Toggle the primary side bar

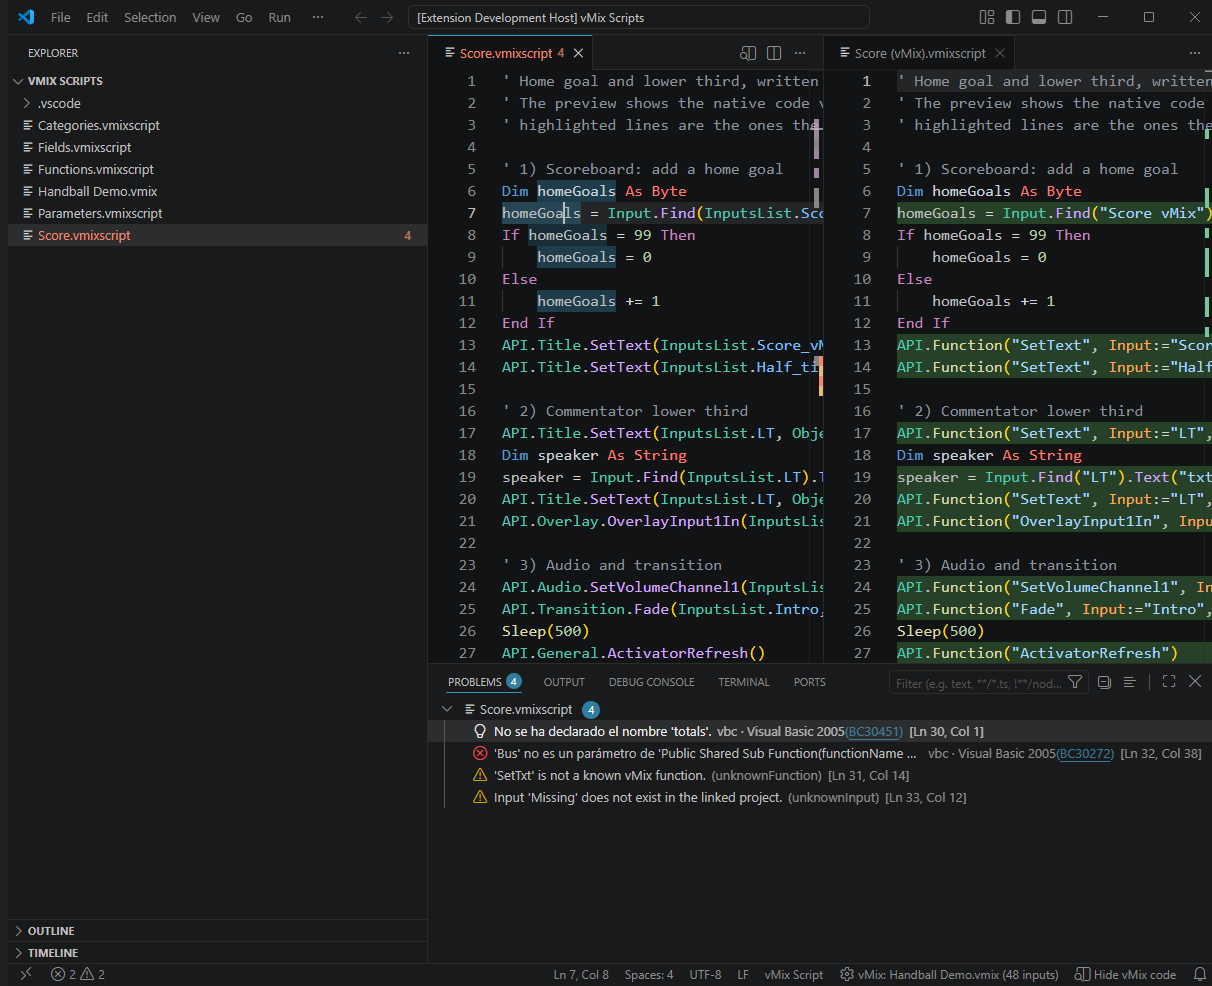coord(1013,17)
